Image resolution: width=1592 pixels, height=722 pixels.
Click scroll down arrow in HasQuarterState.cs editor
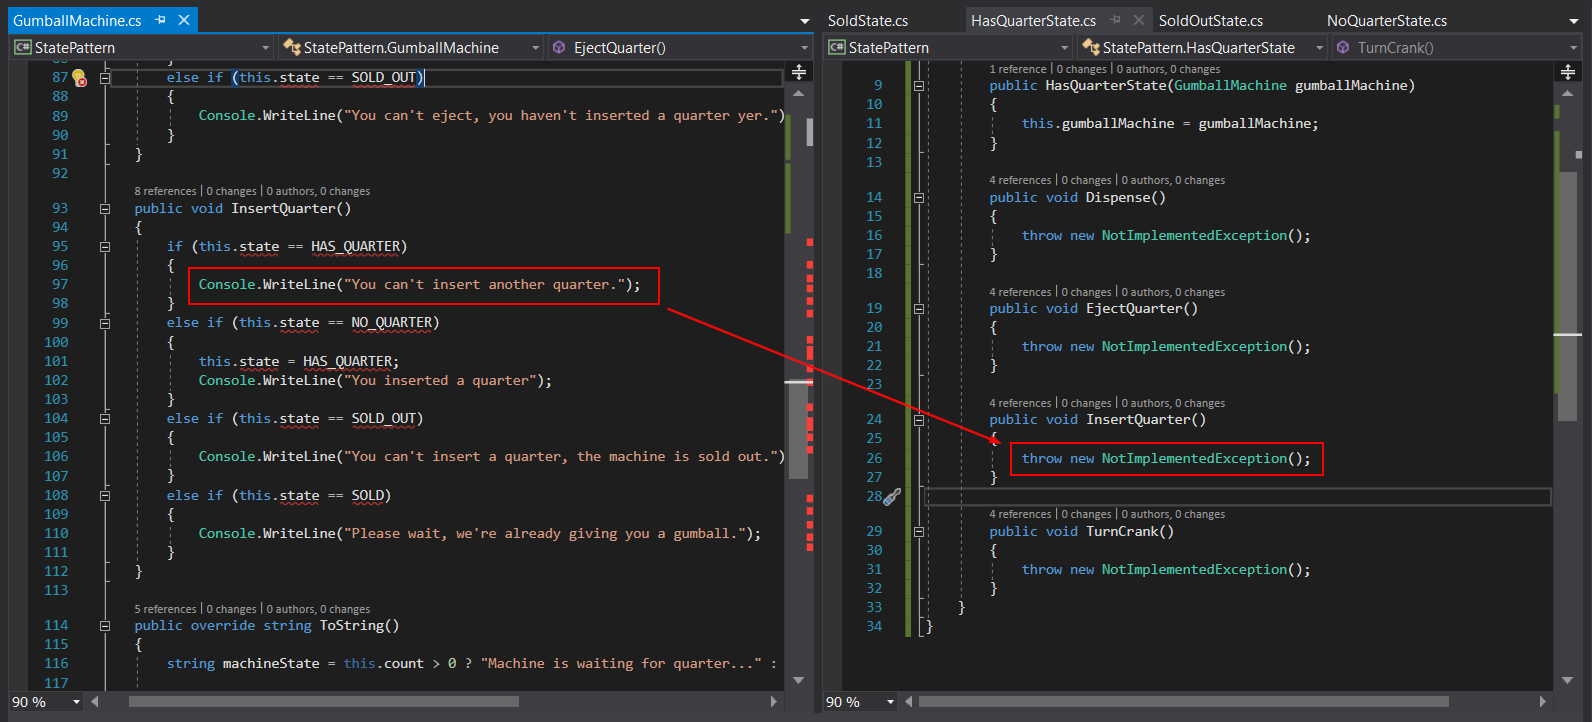click(x=1568, y=680)
